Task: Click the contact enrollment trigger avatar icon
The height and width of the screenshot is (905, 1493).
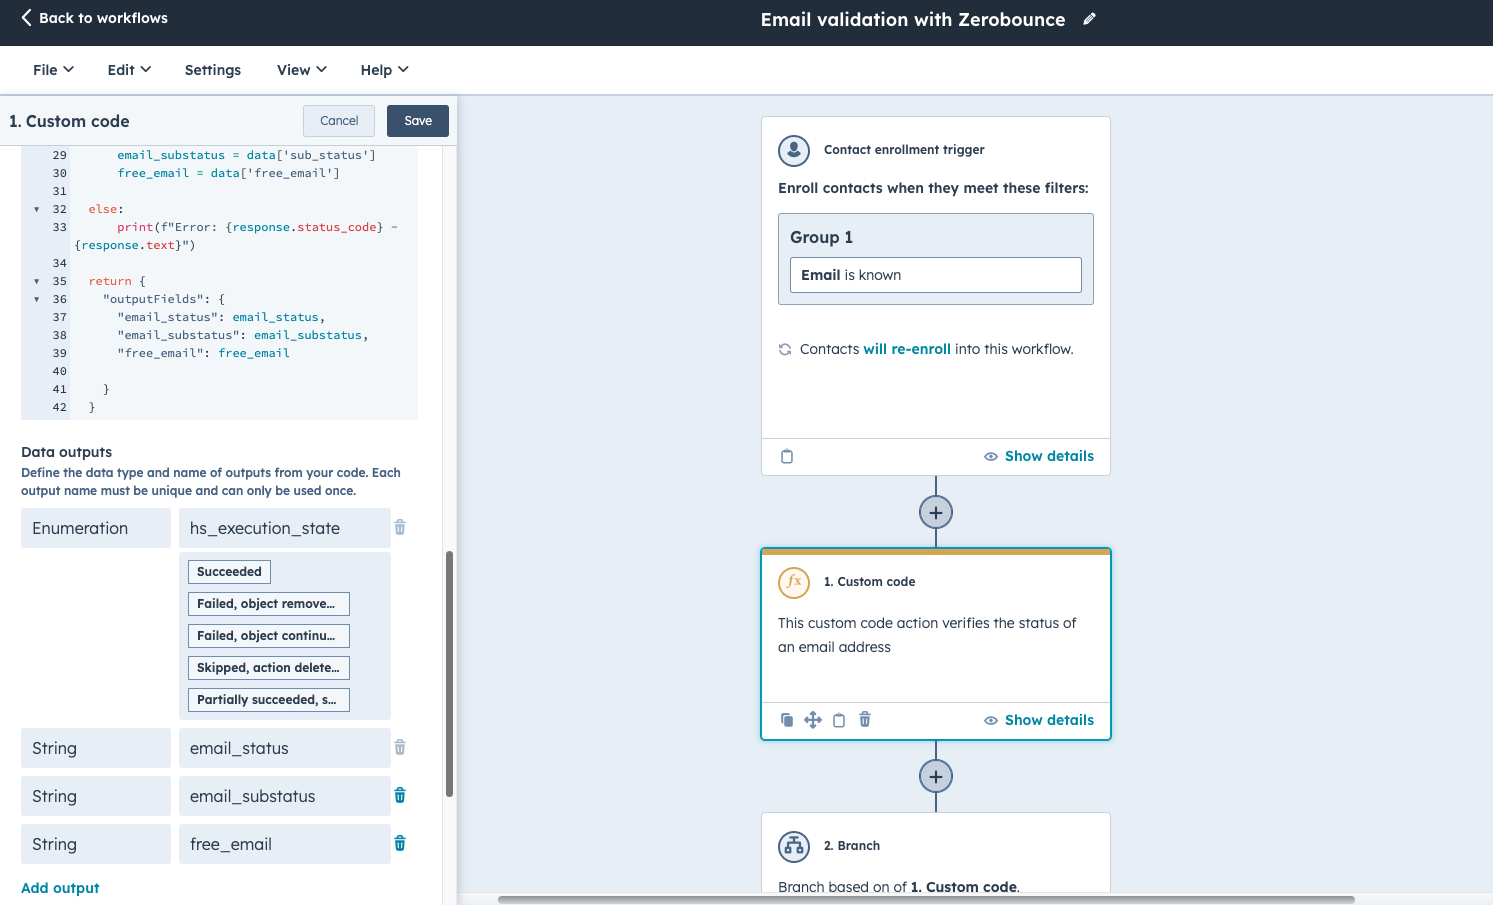Action: tap(794, 150)
